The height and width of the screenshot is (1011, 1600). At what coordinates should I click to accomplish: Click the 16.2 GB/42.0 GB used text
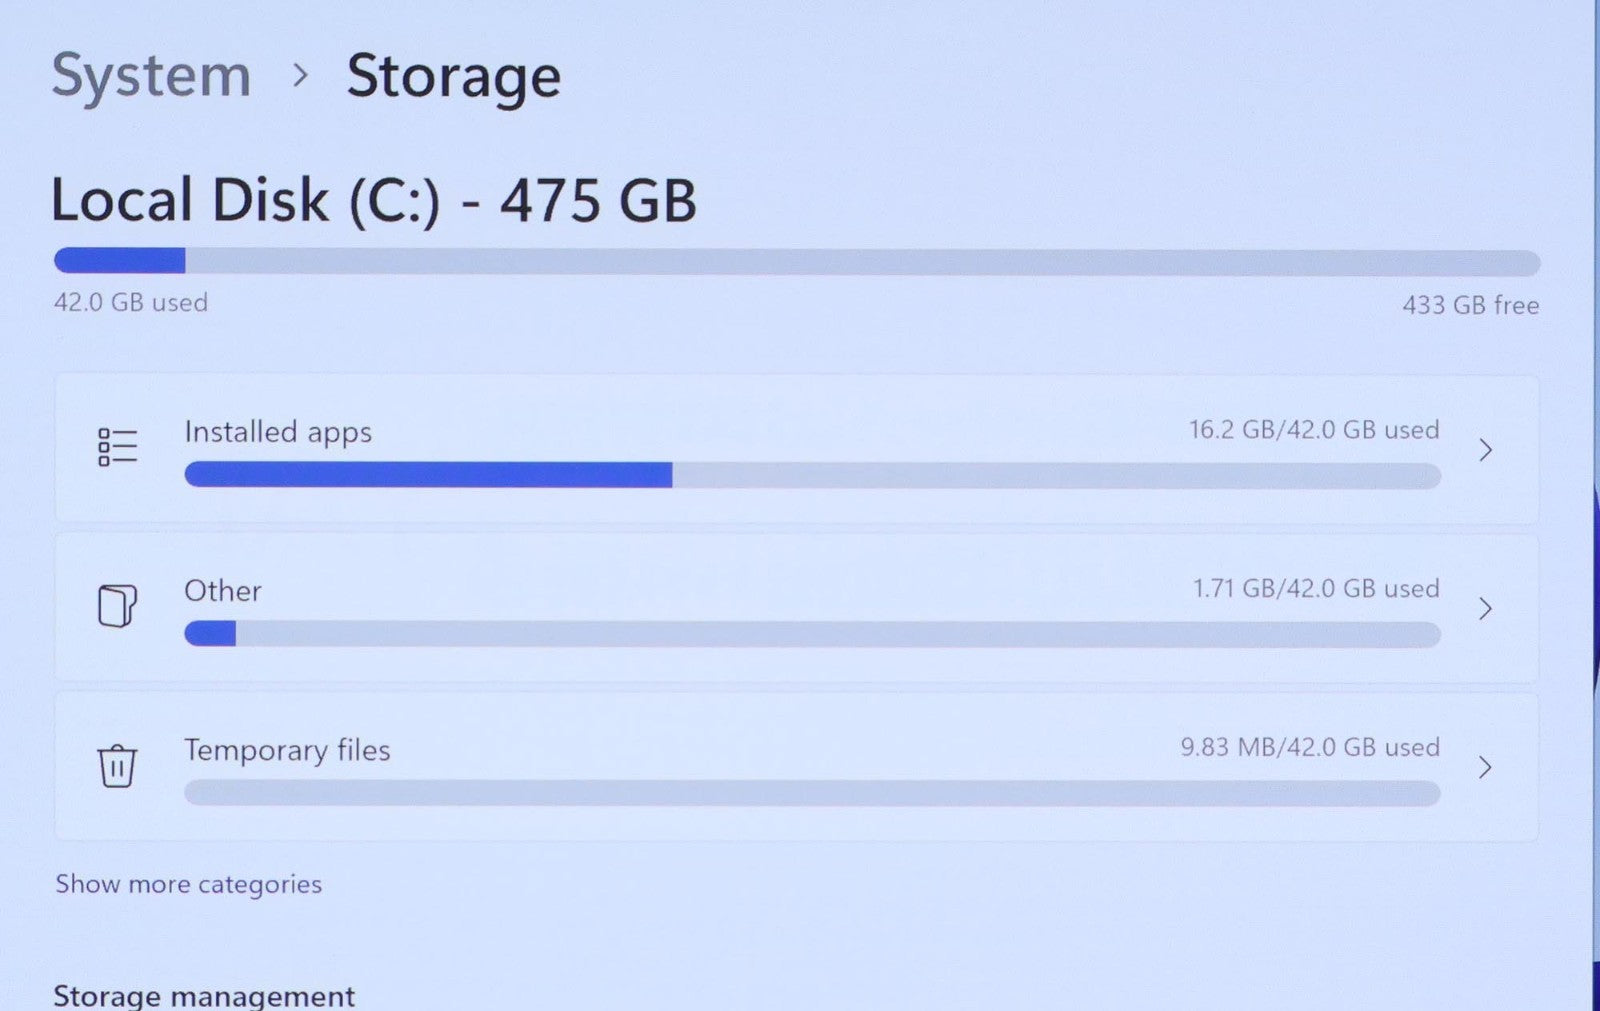[x=1313, y=430]
